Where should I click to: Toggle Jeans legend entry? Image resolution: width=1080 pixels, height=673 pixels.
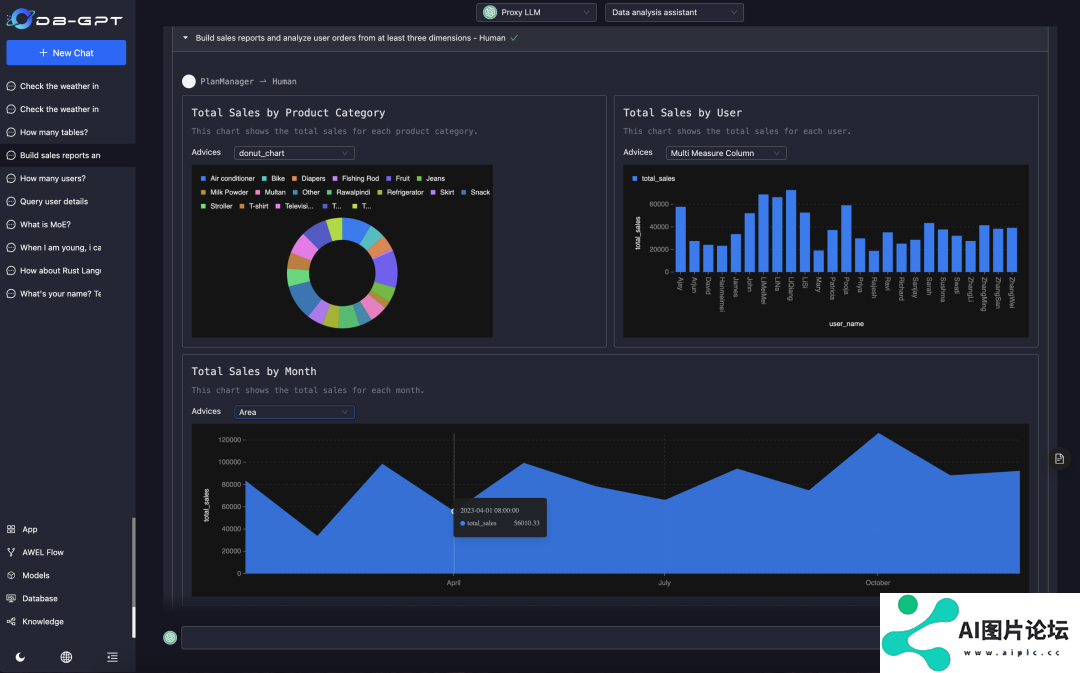click(x=430, y=178)
